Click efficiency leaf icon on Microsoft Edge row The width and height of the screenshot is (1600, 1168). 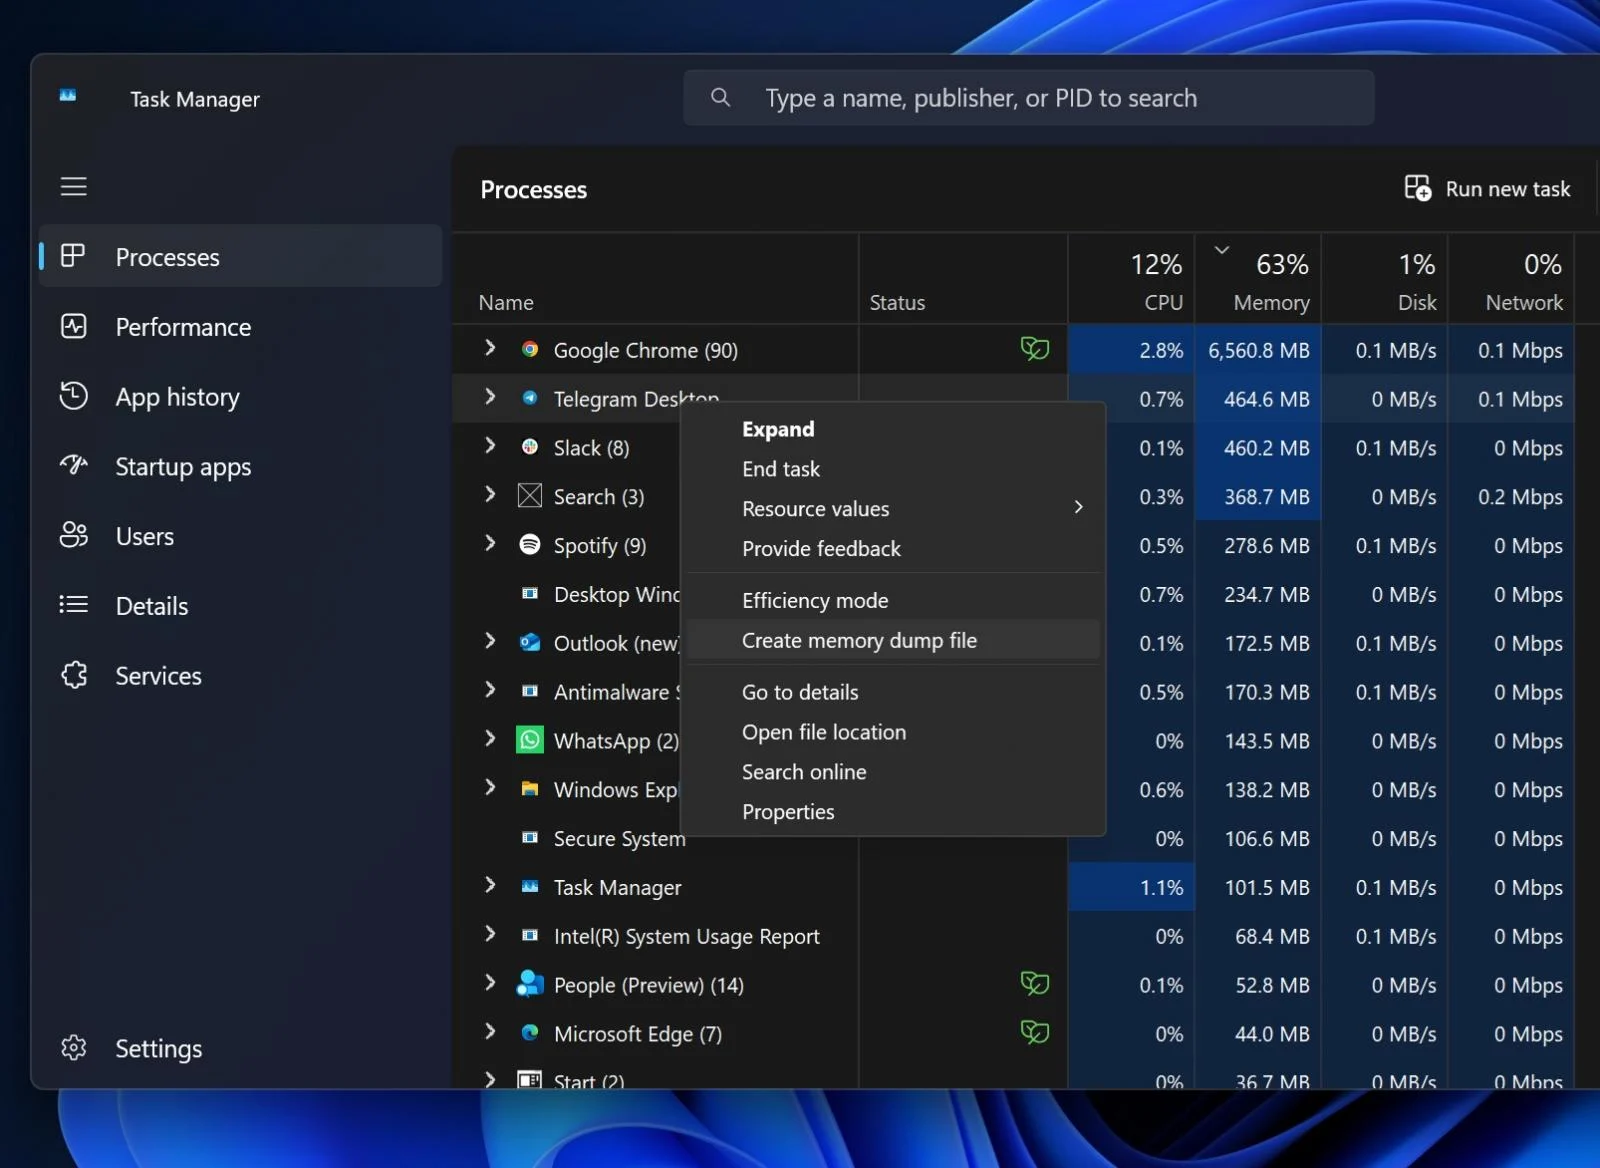[x=1035, y=1032]
